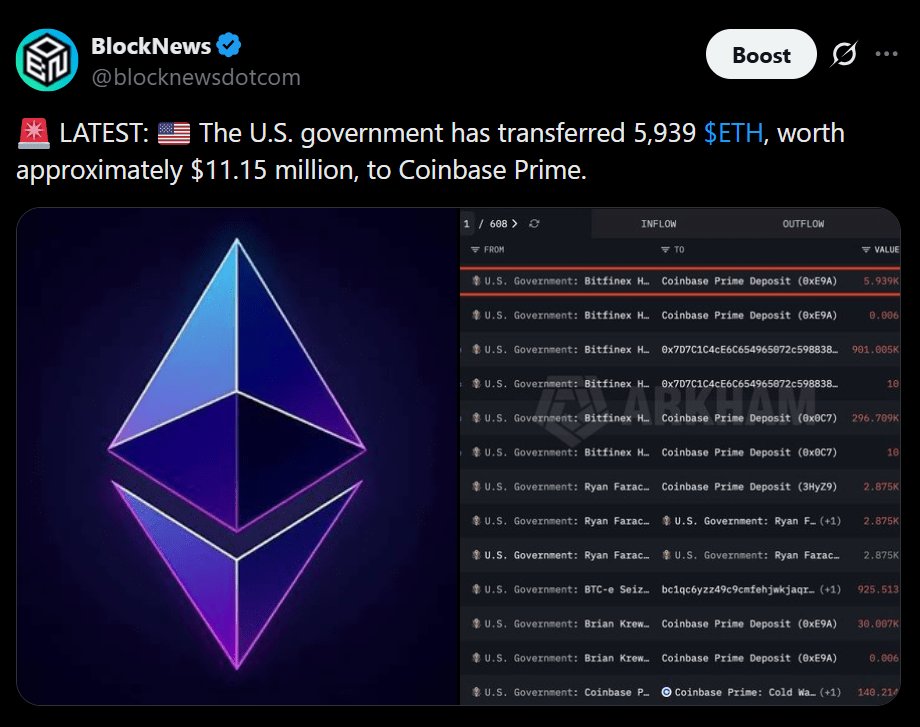This screenshot has width=920, height=727.
Task: Select the highlighted 5.939K transfer row
Action: 680,281
